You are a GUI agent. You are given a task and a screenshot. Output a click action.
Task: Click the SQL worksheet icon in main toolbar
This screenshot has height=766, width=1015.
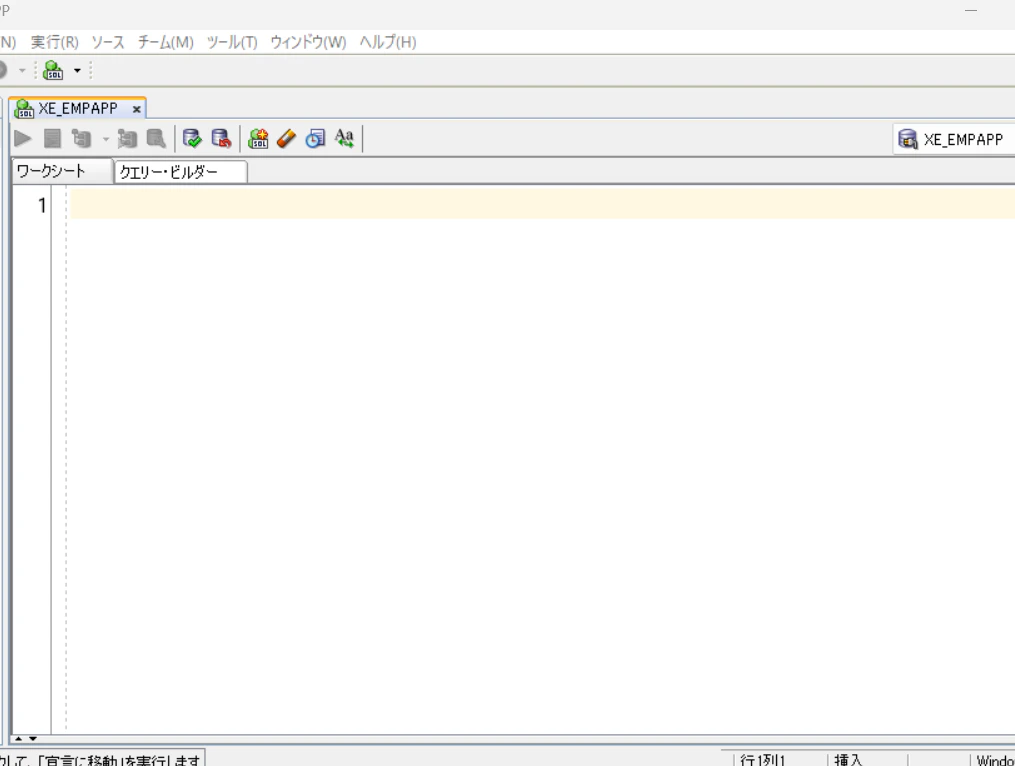click(x=53, y=70)
